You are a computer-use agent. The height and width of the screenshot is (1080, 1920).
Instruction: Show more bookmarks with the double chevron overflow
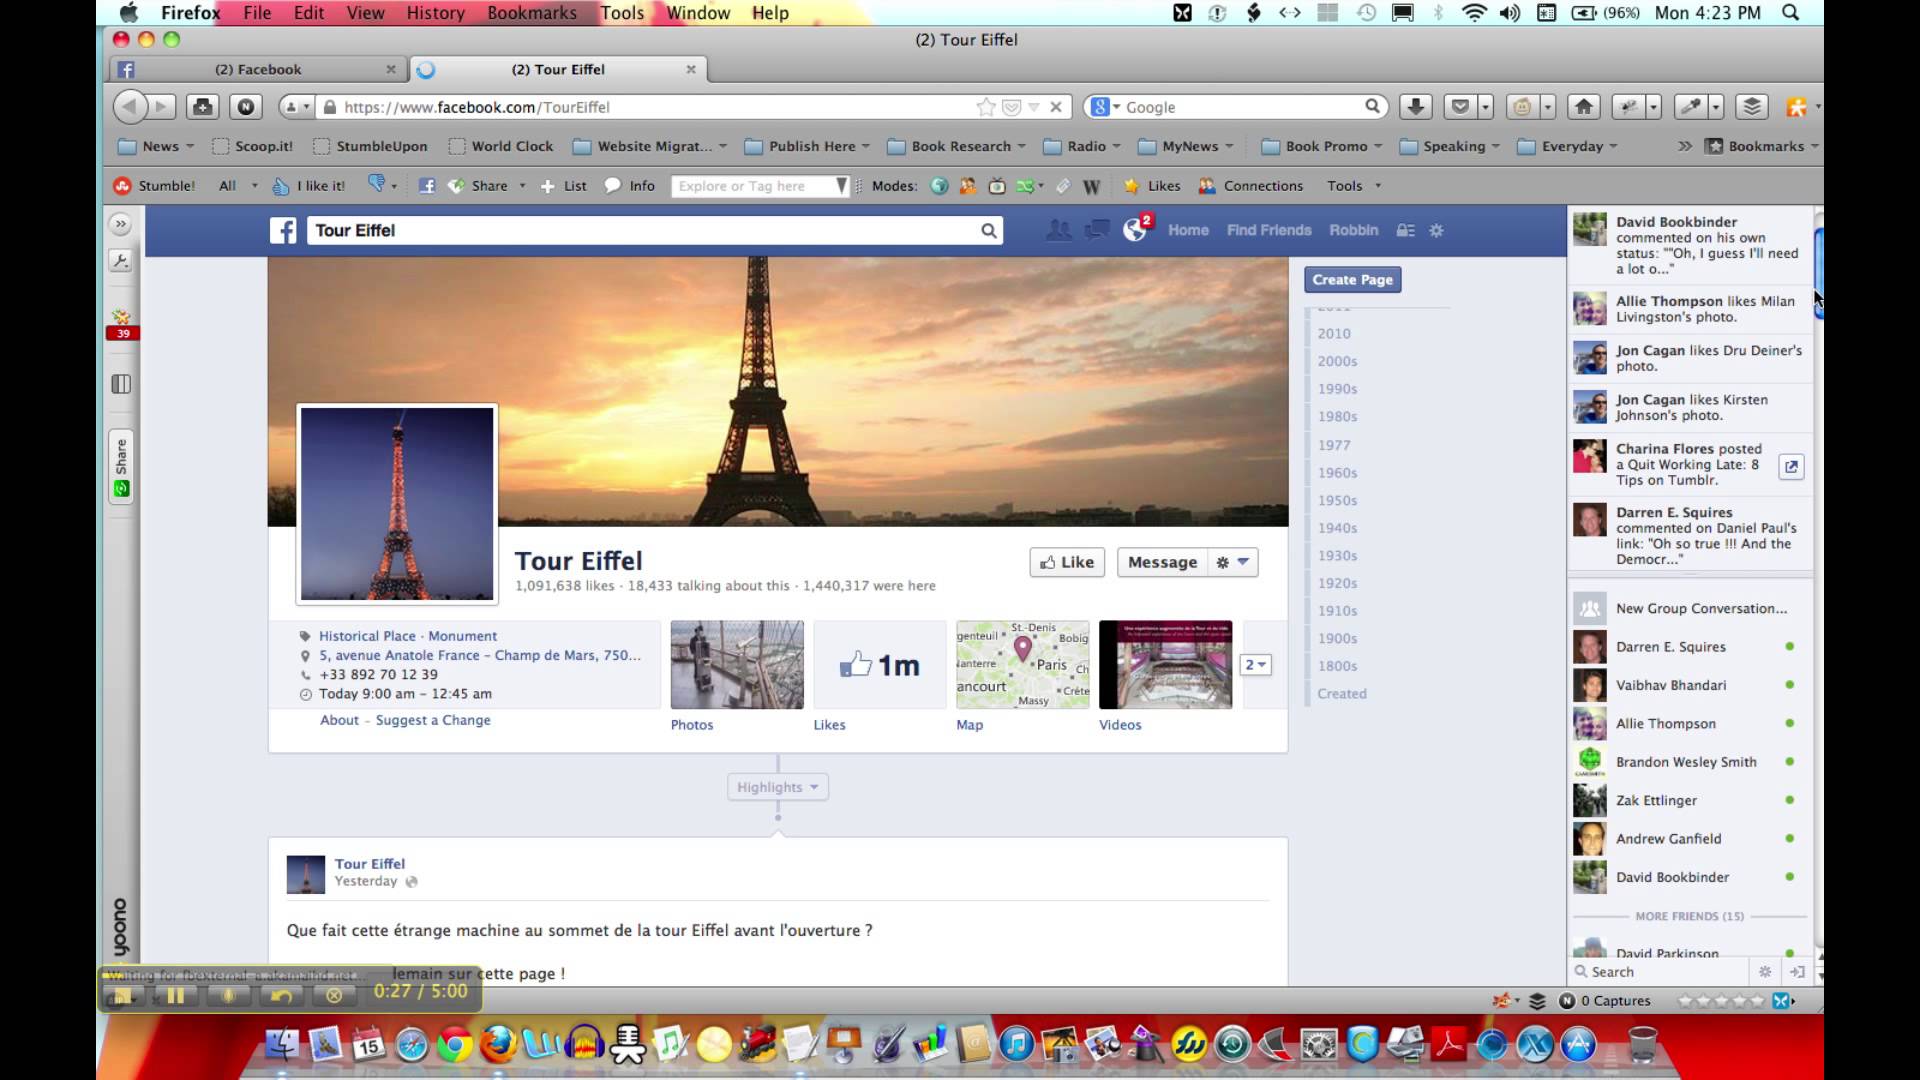point(1685,146)
